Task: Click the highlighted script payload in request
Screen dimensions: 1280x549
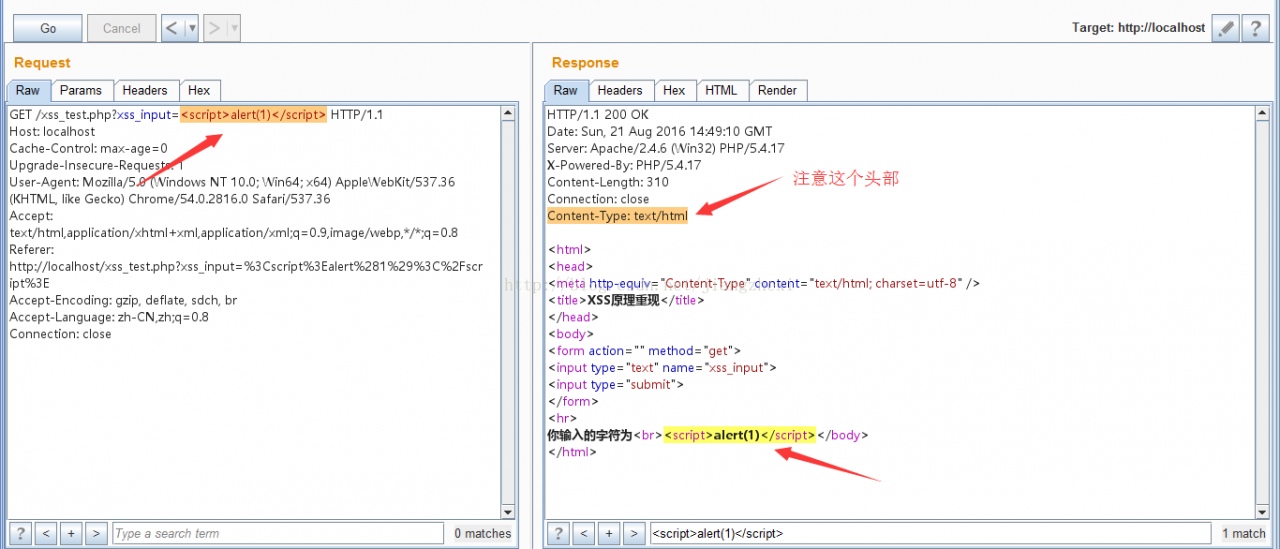Action: 253,114
